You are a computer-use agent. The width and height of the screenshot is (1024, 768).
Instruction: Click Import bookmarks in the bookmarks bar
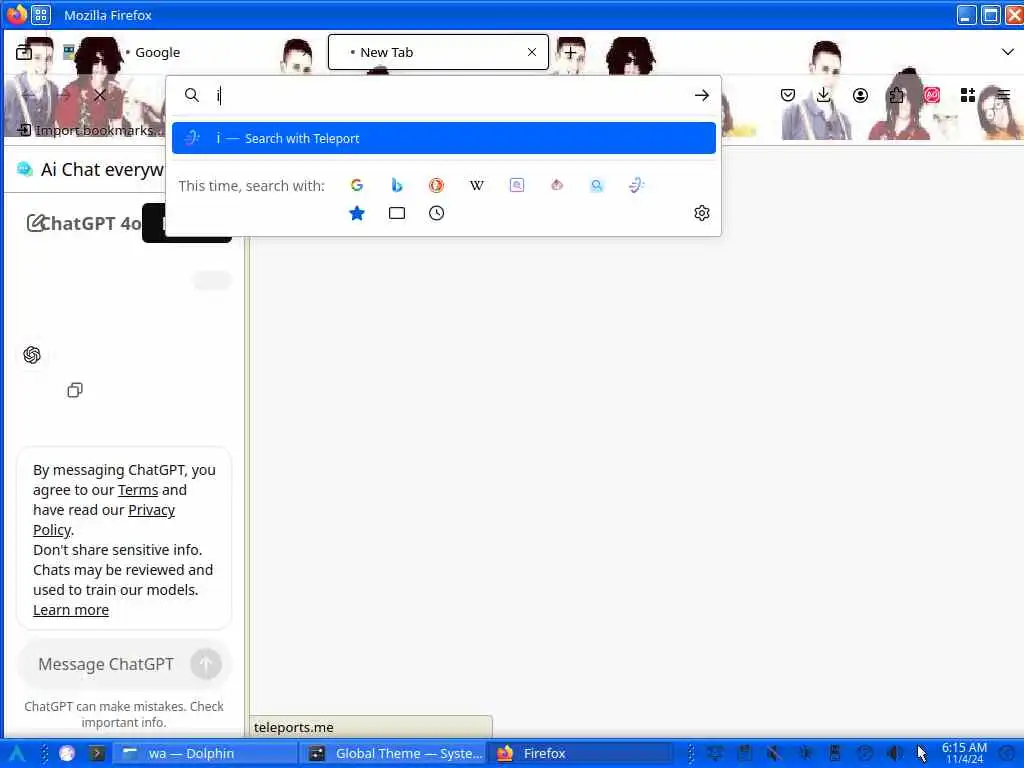click(91, 130)
